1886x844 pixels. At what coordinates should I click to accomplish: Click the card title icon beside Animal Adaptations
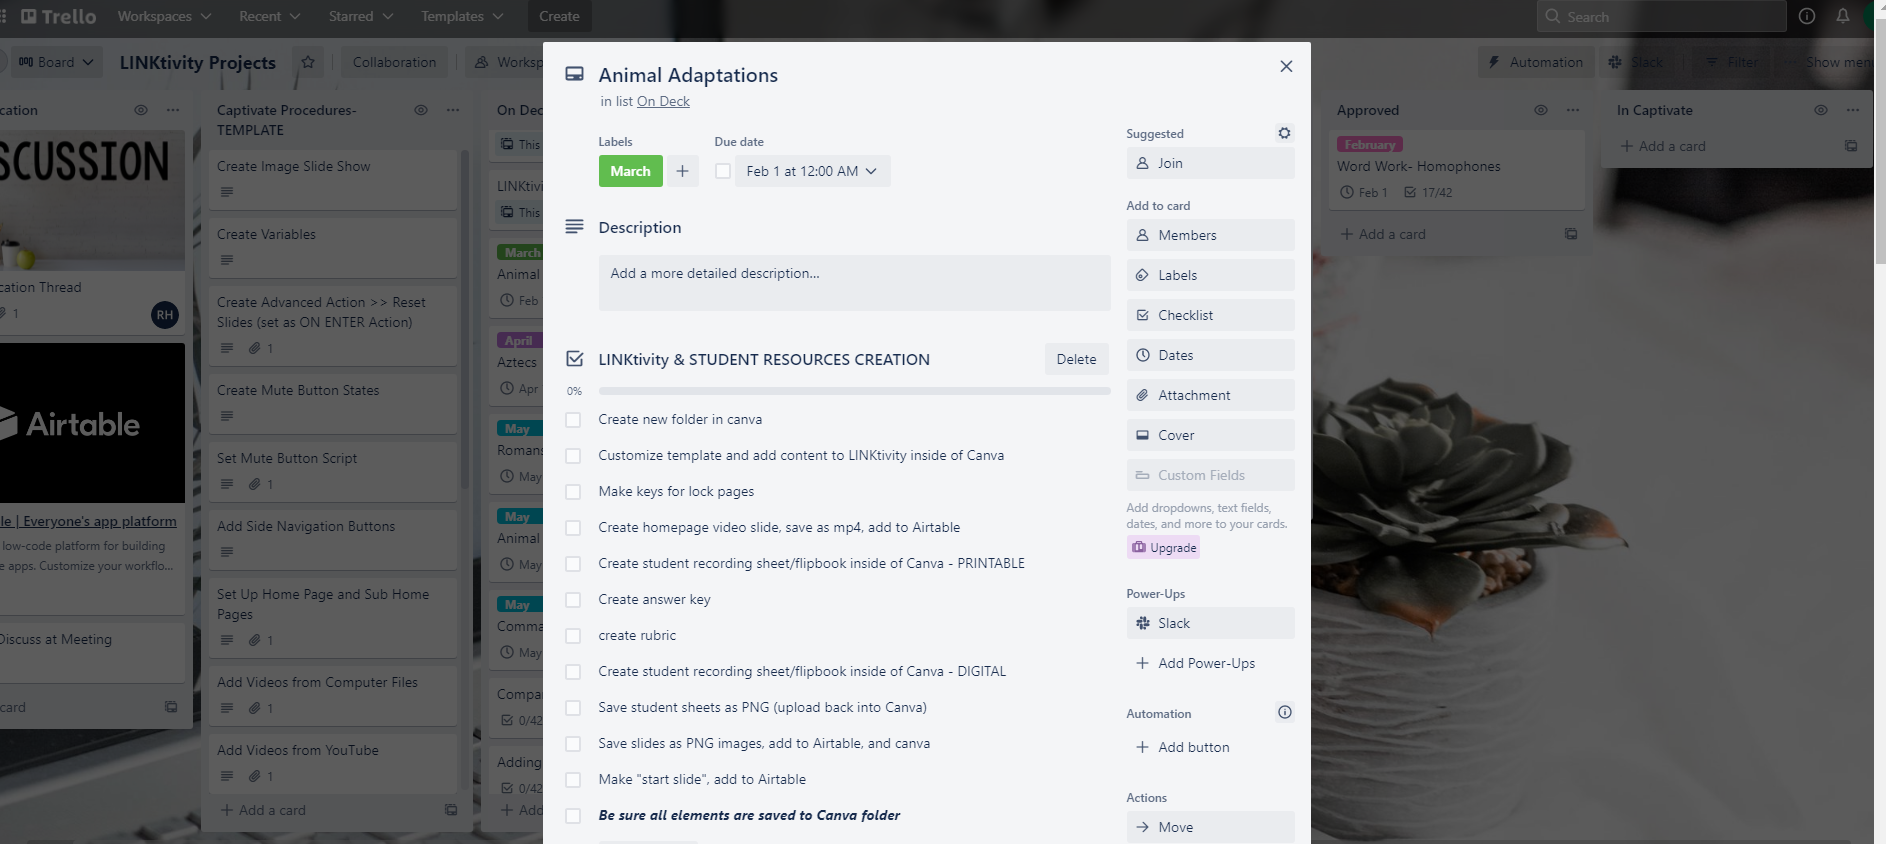574,74
